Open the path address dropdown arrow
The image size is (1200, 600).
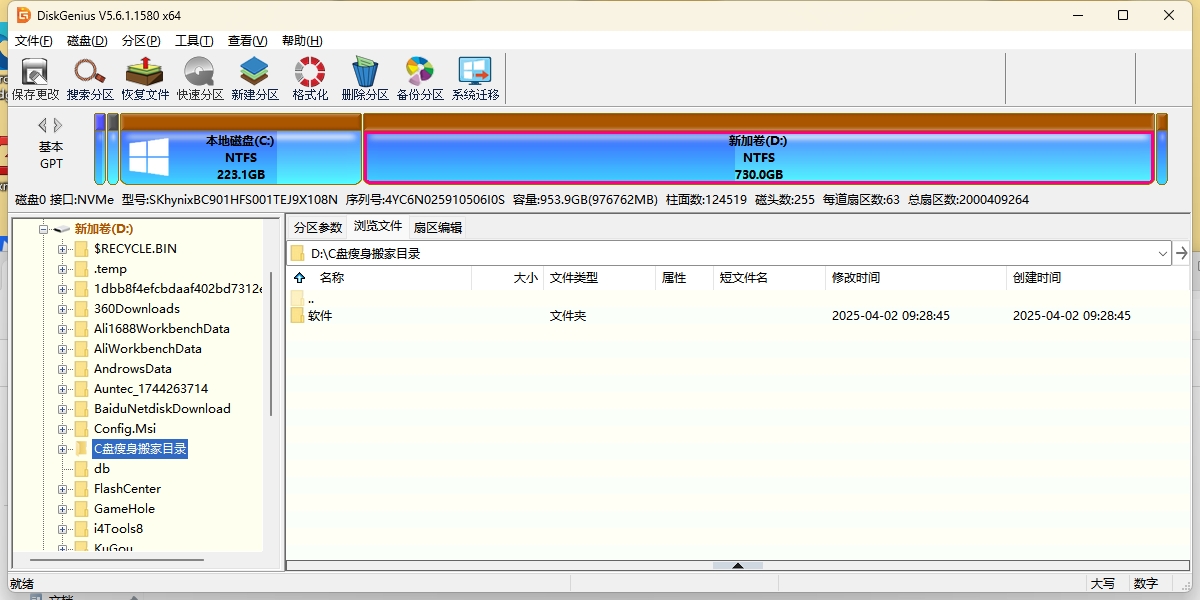coord(1162,254)
